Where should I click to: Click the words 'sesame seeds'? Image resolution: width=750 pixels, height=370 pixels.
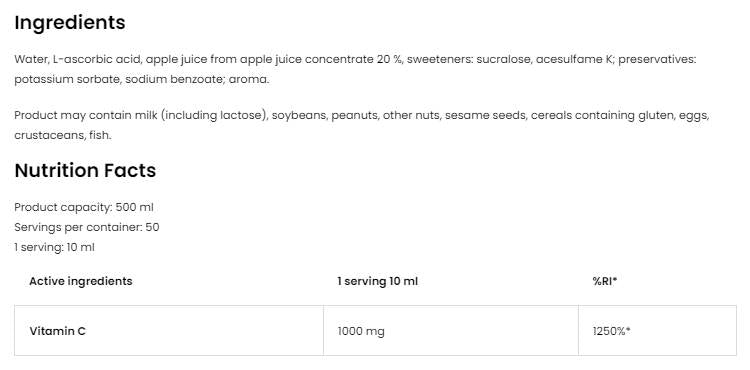[x=485, y=115]
